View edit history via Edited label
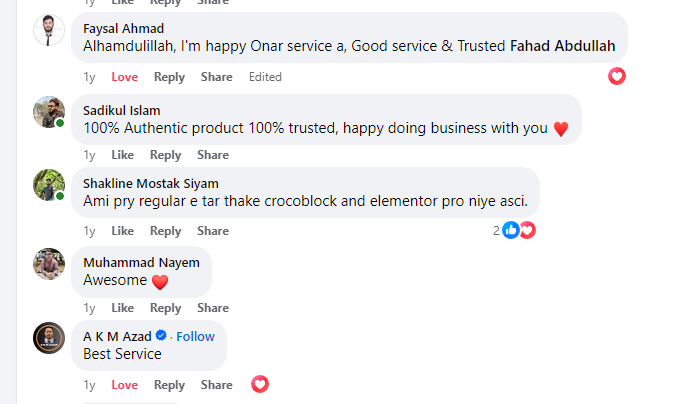The height and width of the screenshot is (404, 693). point(265,77)
